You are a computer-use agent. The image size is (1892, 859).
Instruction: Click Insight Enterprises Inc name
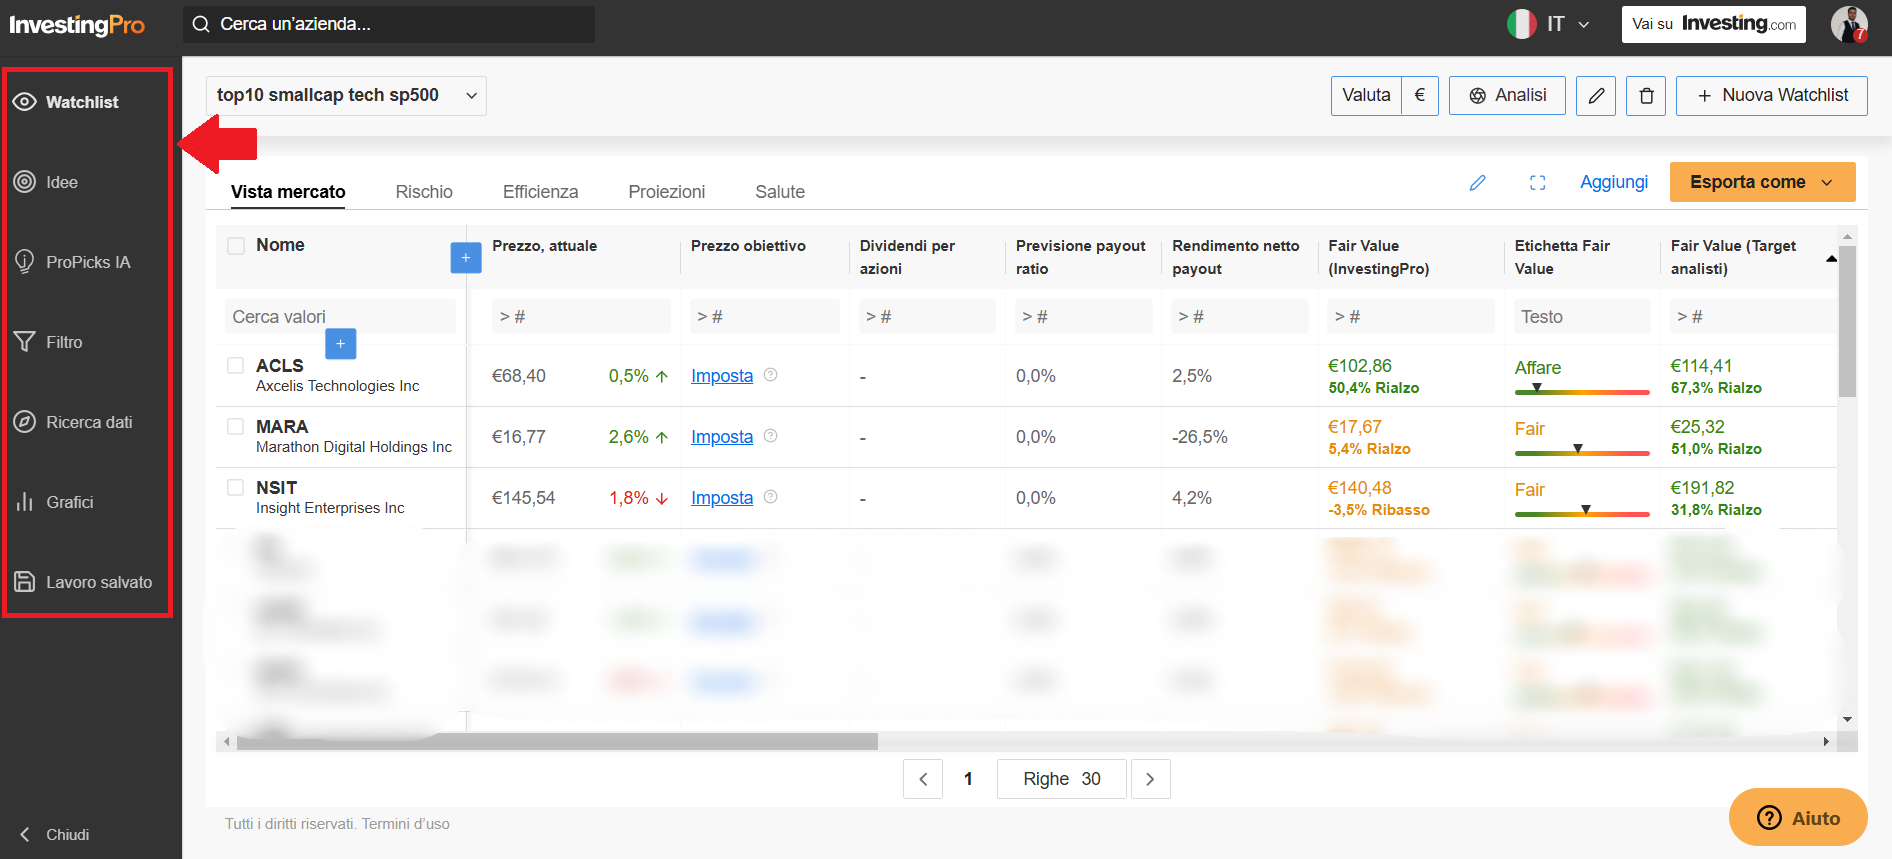pos(330,508)
